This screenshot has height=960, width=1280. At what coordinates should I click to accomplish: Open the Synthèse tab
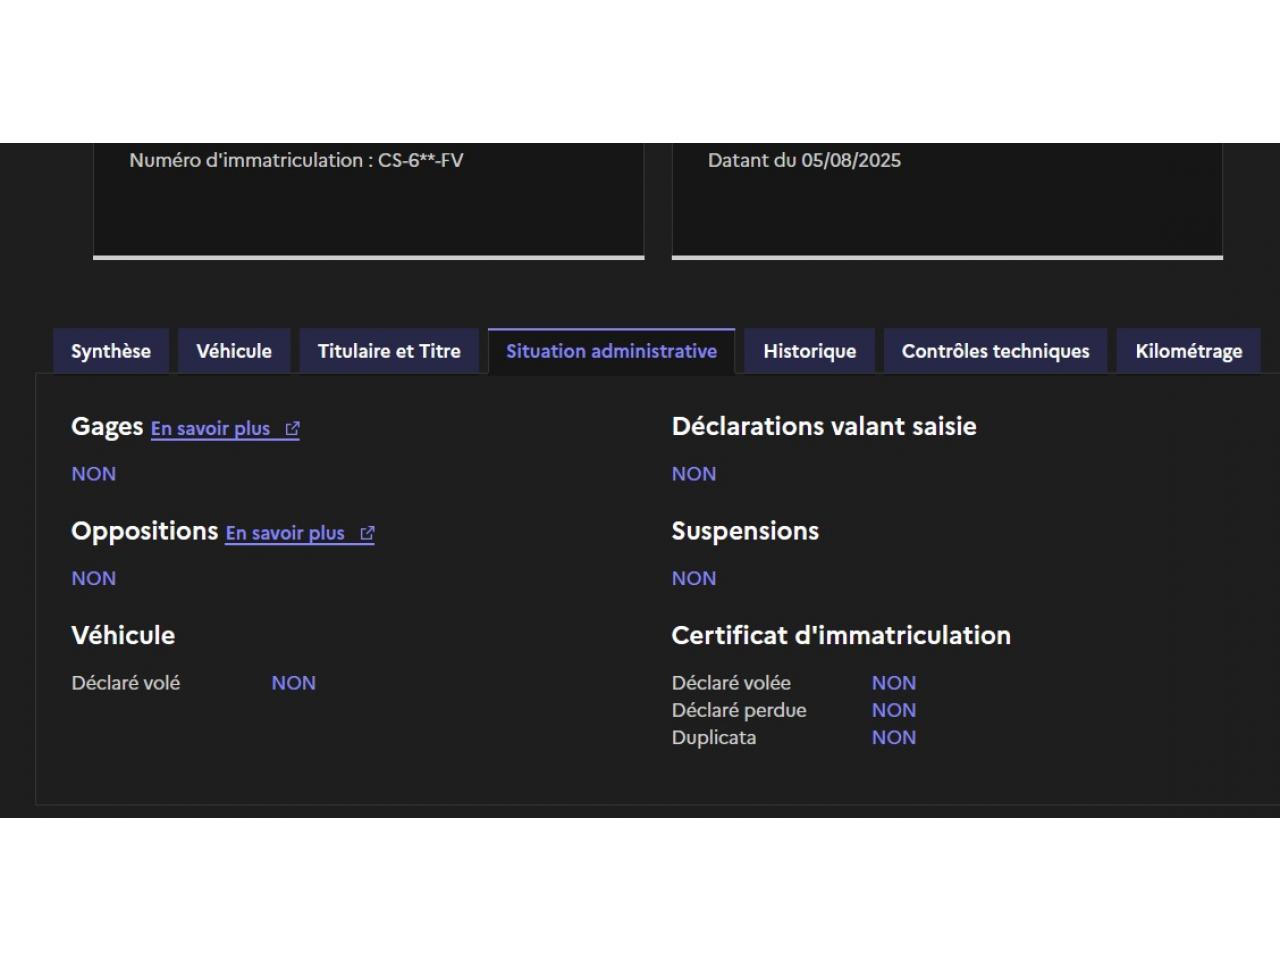click(110, 351)
